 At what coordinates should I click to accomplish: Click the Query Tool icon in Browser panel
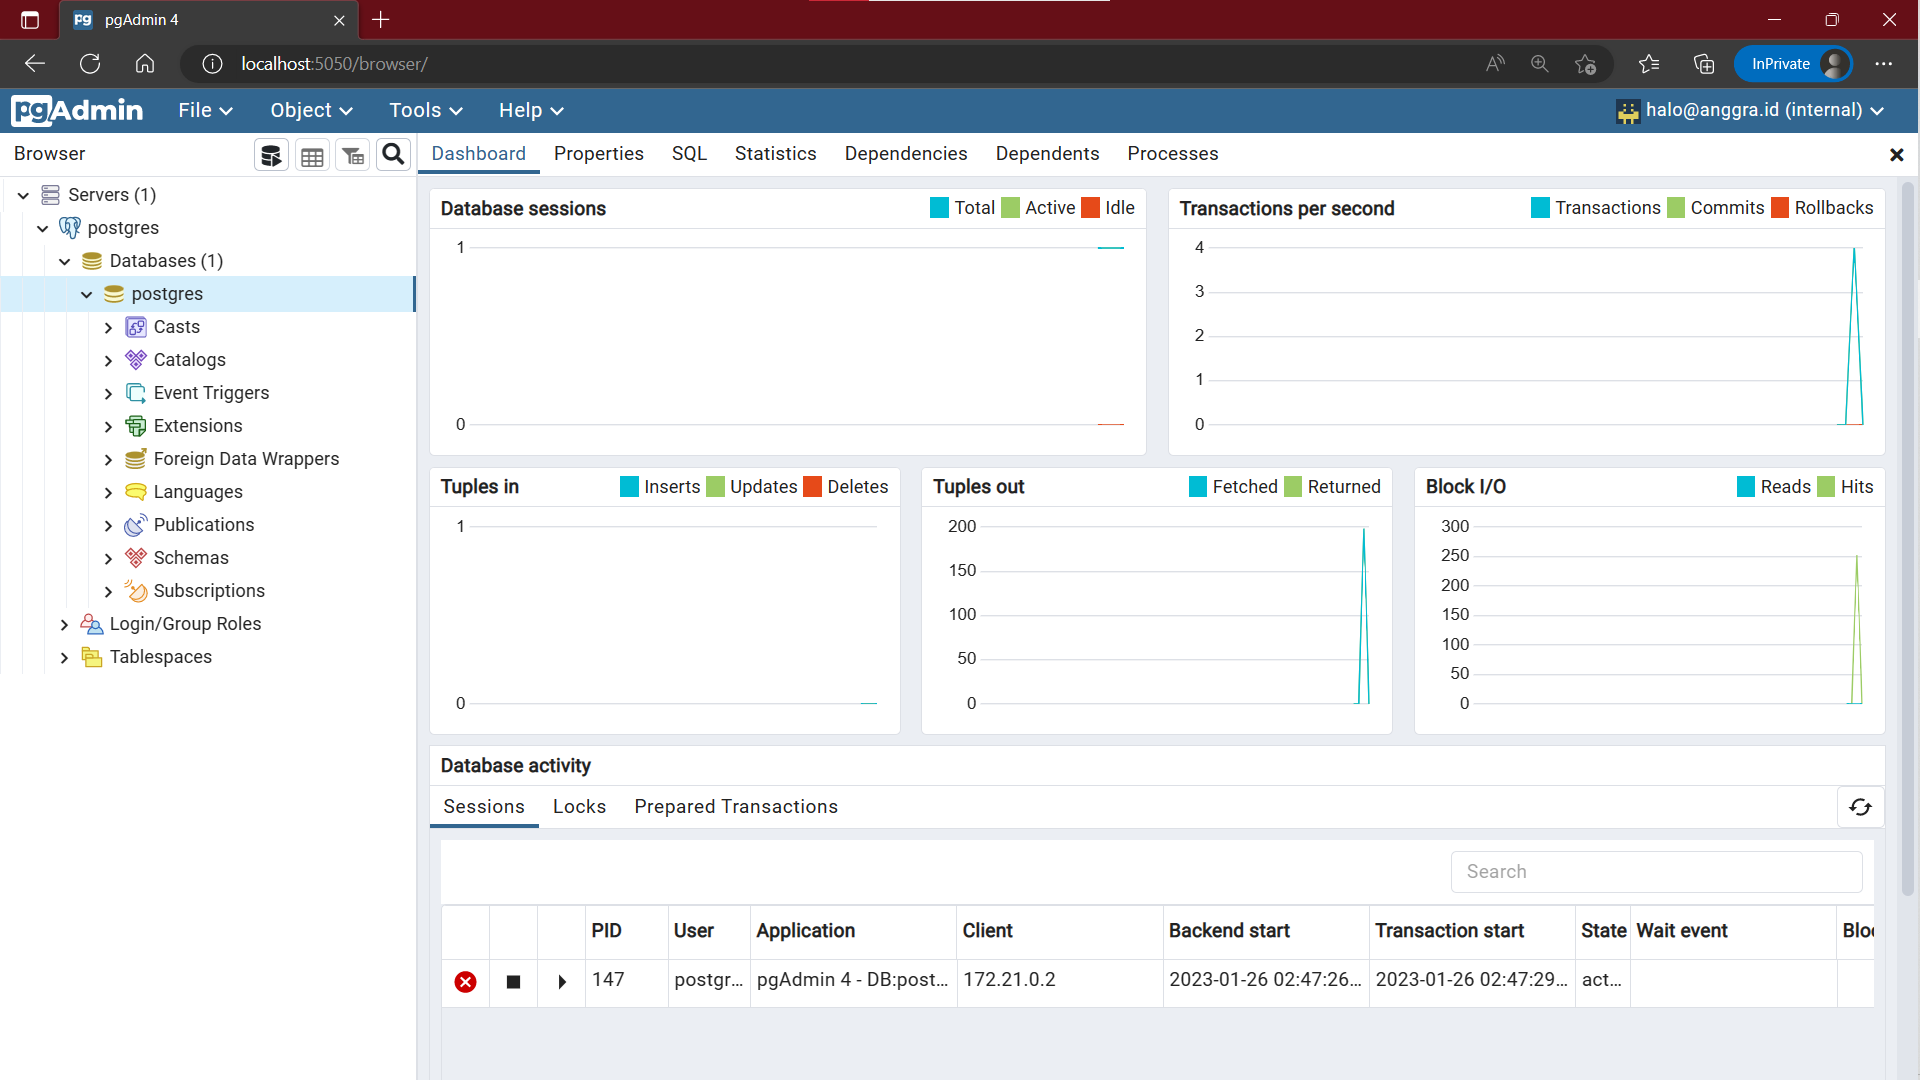(x=271, y=155)
